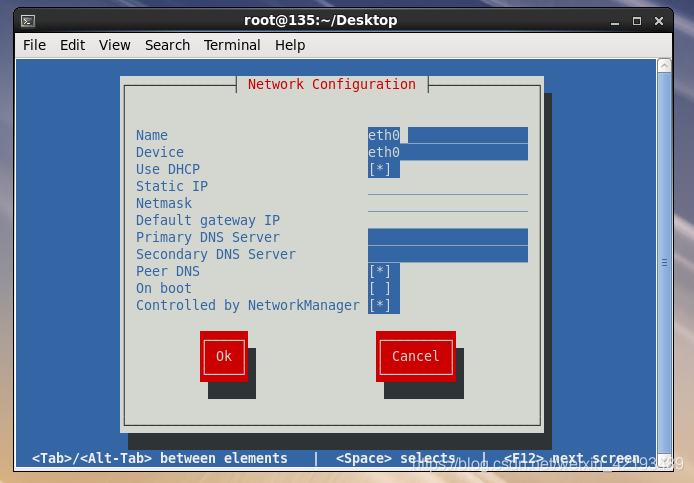This screenshot has height=483, width=694.
Task: Click the On boot label
Action: click(x=164, y=288)
